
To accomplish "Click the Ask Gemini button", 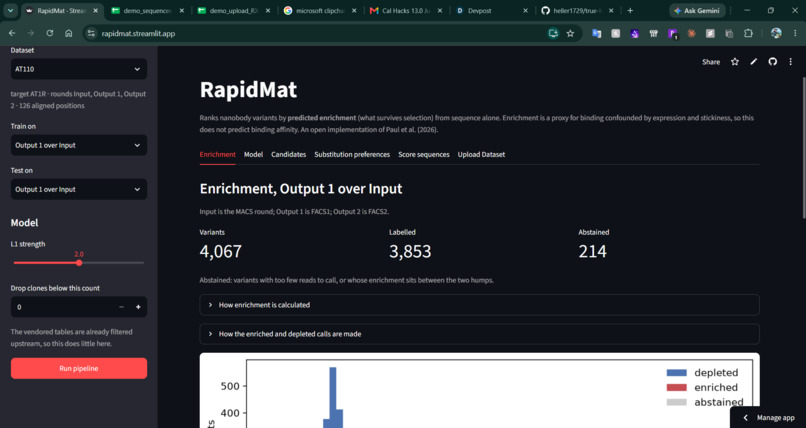I will pyautogui.click(x=697, y=10).
